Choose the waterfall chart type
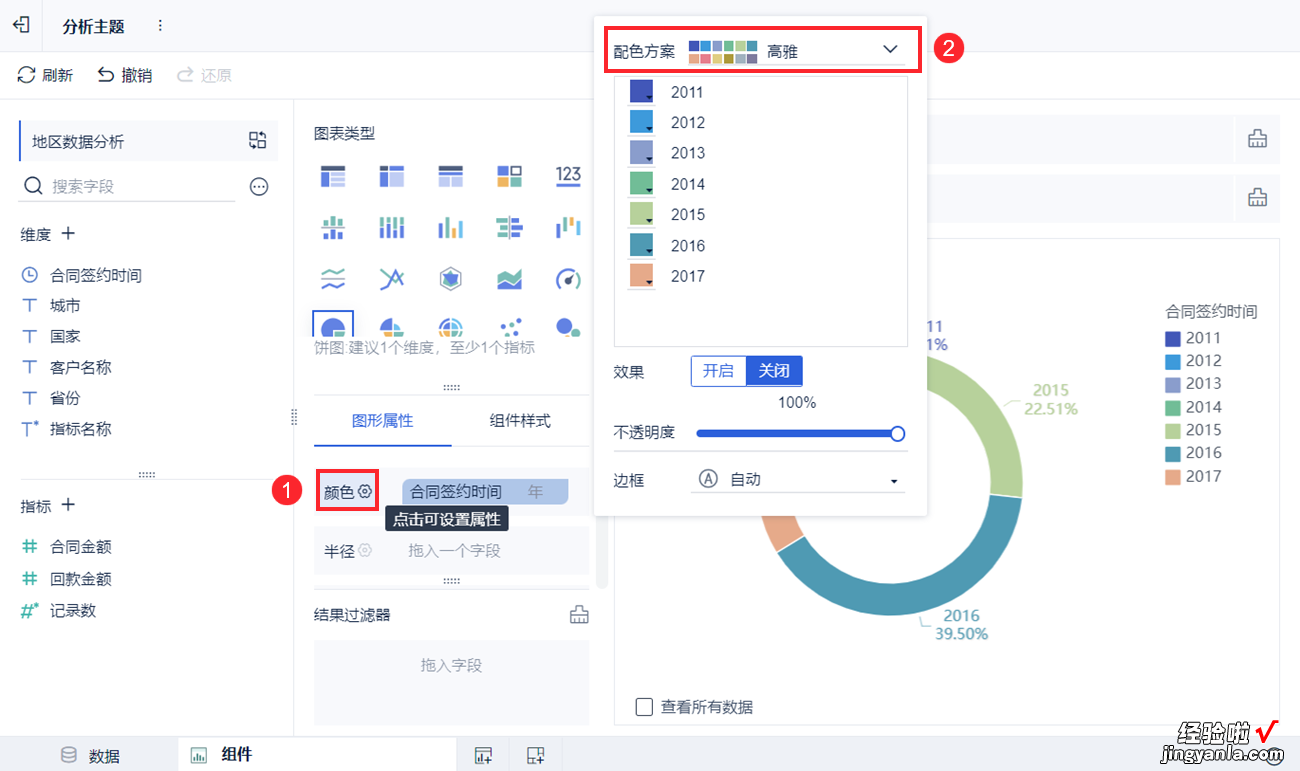The image size is (1300, 771). (x=568, y=228)
